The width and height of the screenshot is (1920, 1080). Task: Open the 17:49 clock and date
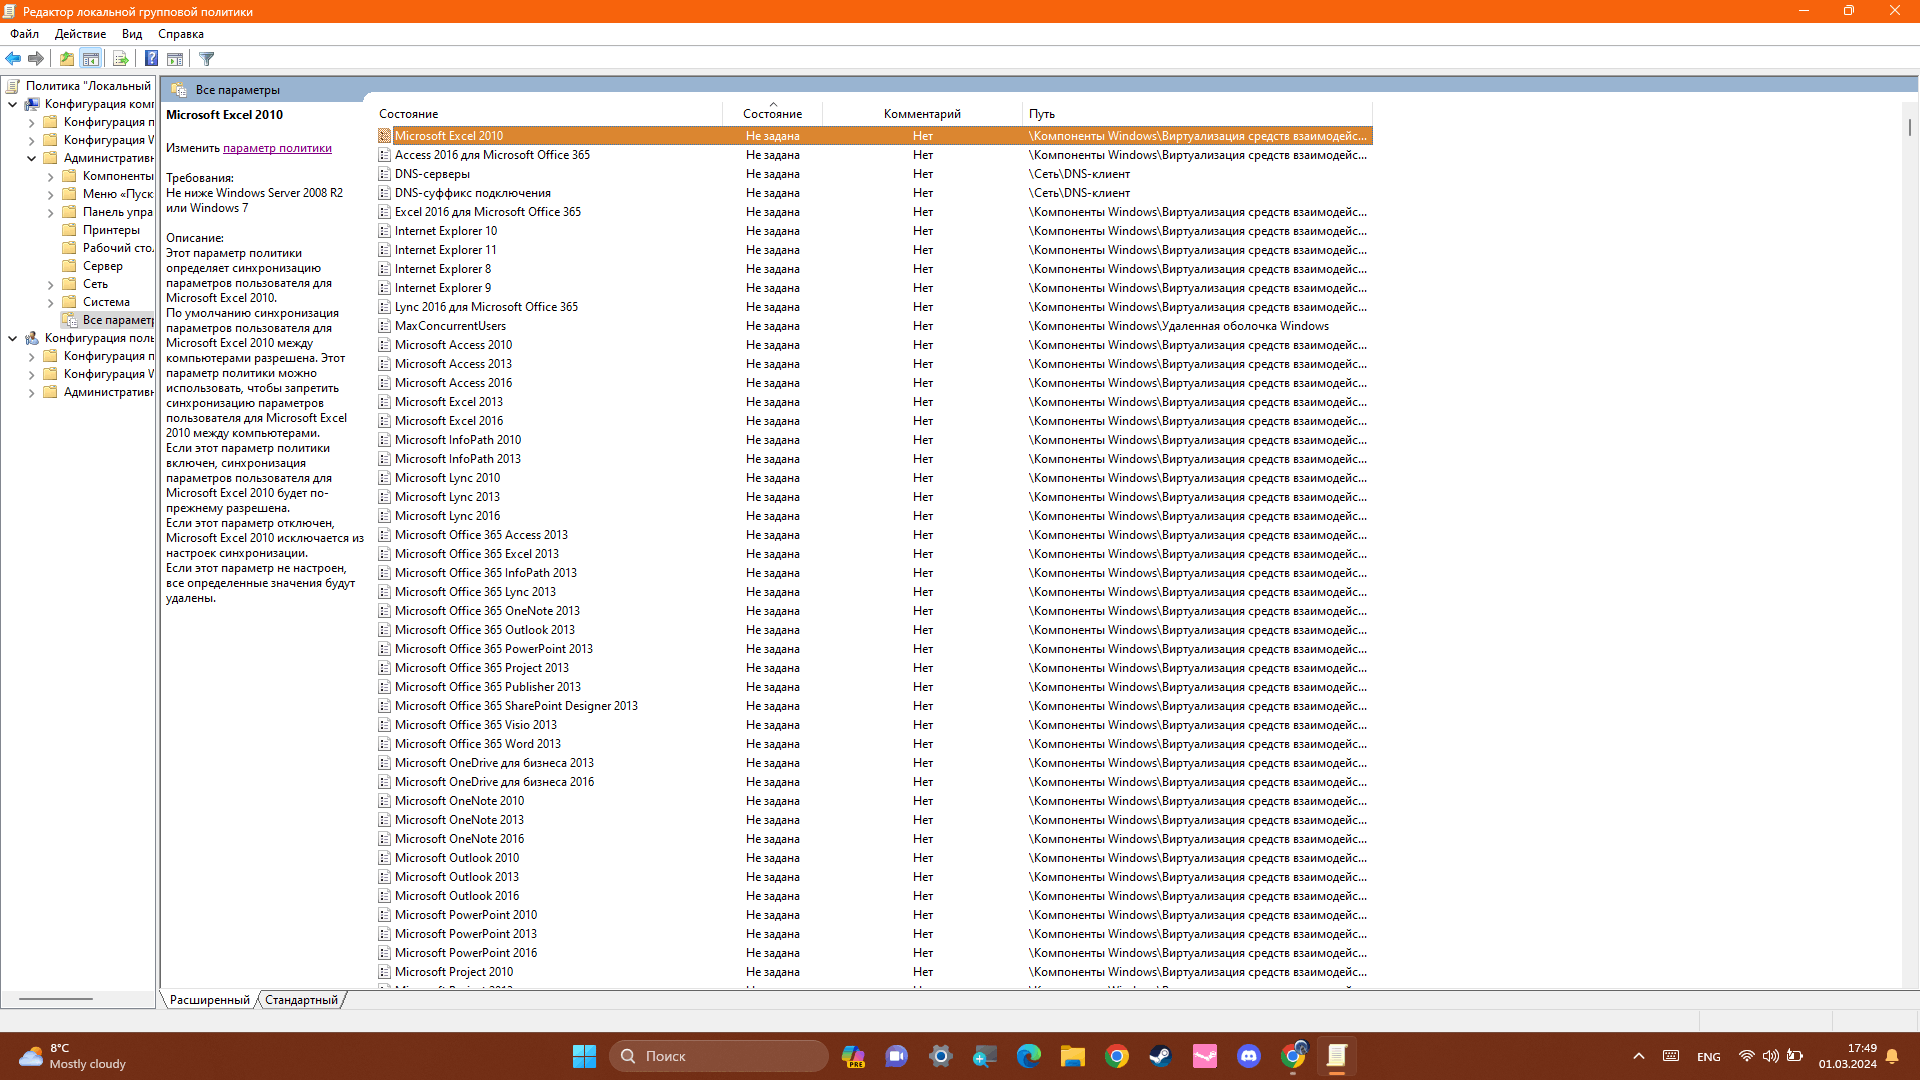[x=1847, y=1056]
